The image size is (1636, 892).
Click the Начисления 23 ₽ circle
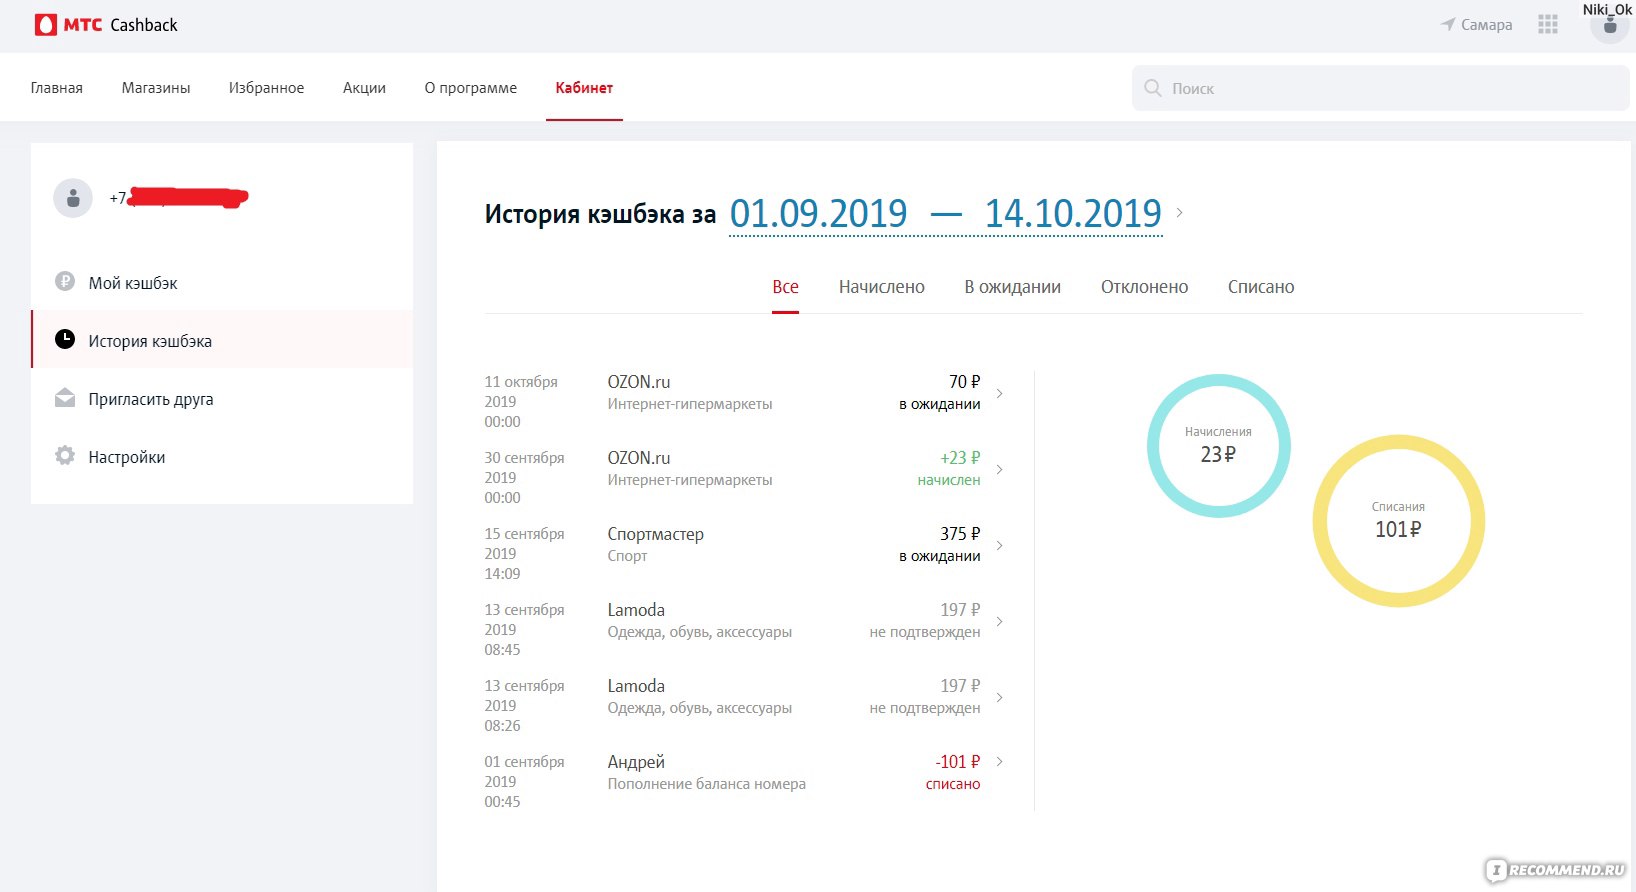click(x=1218, y=446)
